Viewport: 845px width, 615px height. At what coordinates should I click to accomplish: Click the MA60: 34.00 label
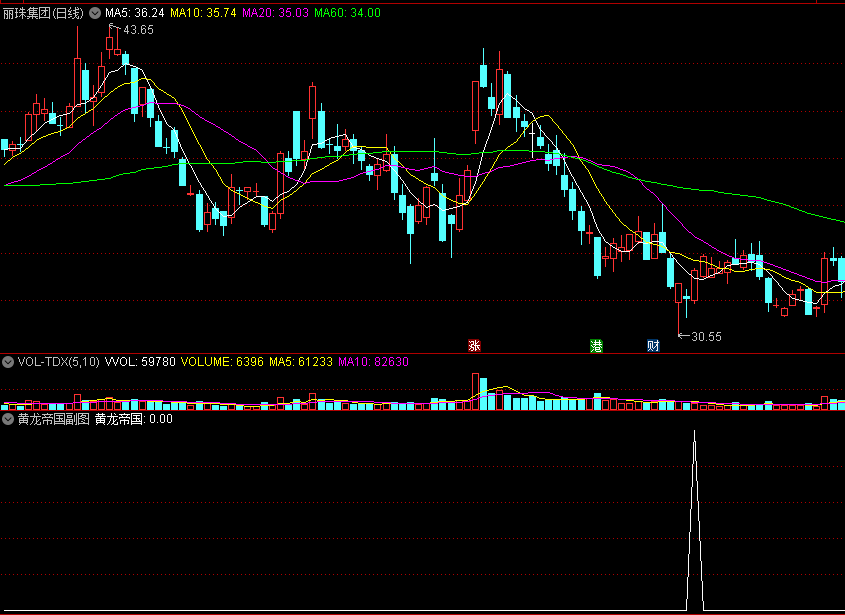(x=348, y=13)
